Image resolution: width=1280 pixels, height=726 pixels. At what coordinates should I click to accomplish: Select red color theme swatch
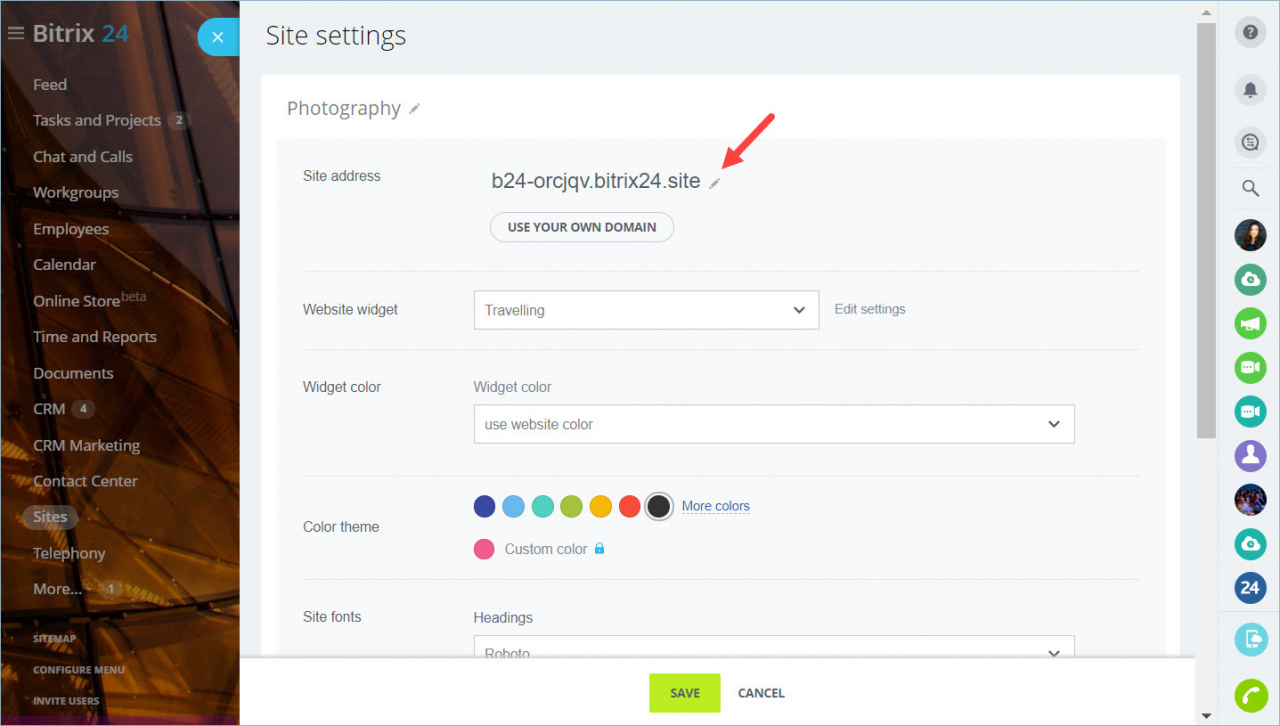point(629,506)
